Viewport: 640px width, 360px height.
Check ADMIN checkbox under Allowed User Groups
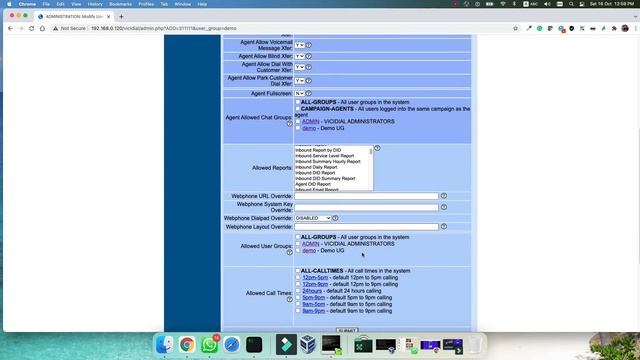(298, 244)
